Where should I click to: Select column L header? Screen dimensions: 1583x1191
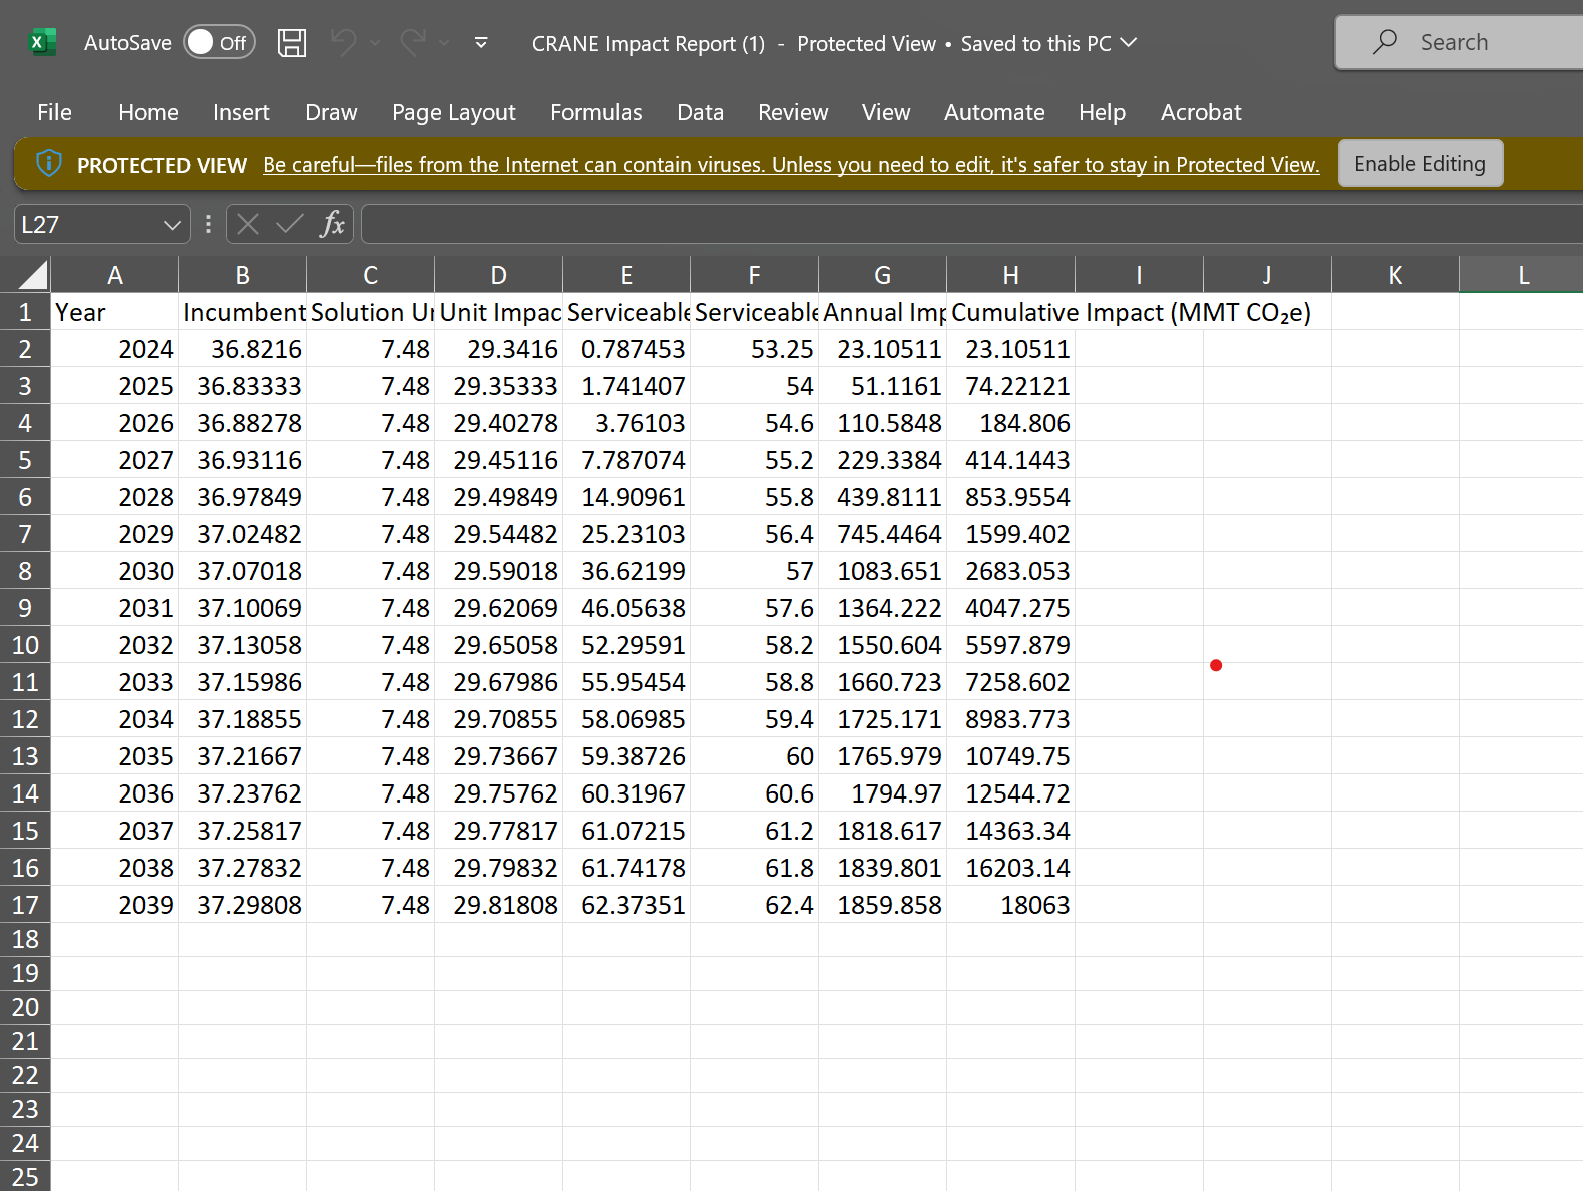point(1523,275)
